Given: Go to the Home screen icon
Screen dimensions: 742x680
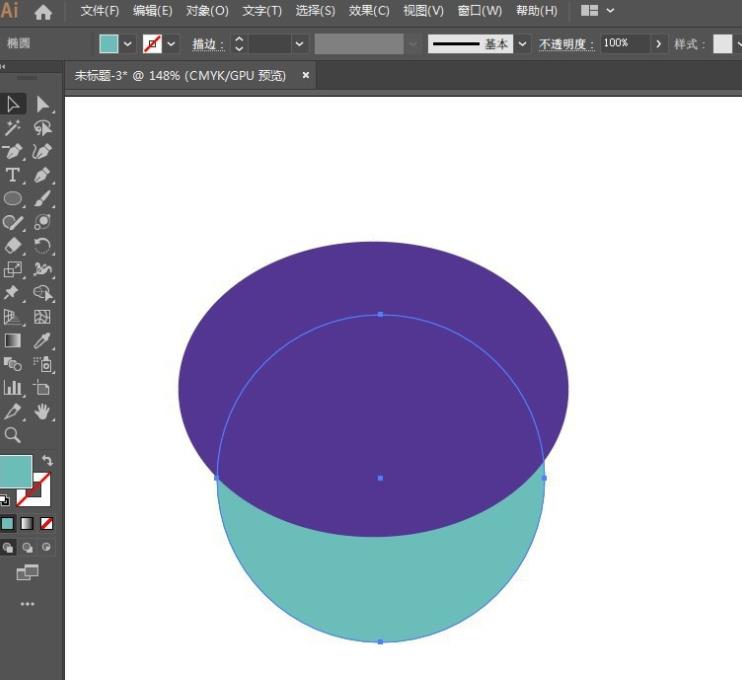Looking at the screenshot, I should (43, 11).
